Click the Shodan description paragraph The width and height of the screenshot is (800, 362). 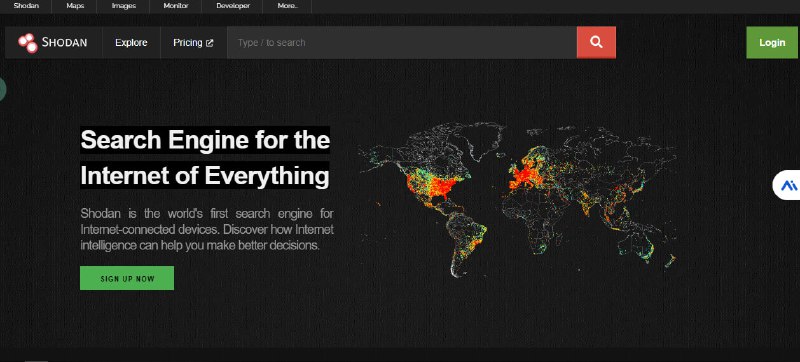tap(207, 229)
